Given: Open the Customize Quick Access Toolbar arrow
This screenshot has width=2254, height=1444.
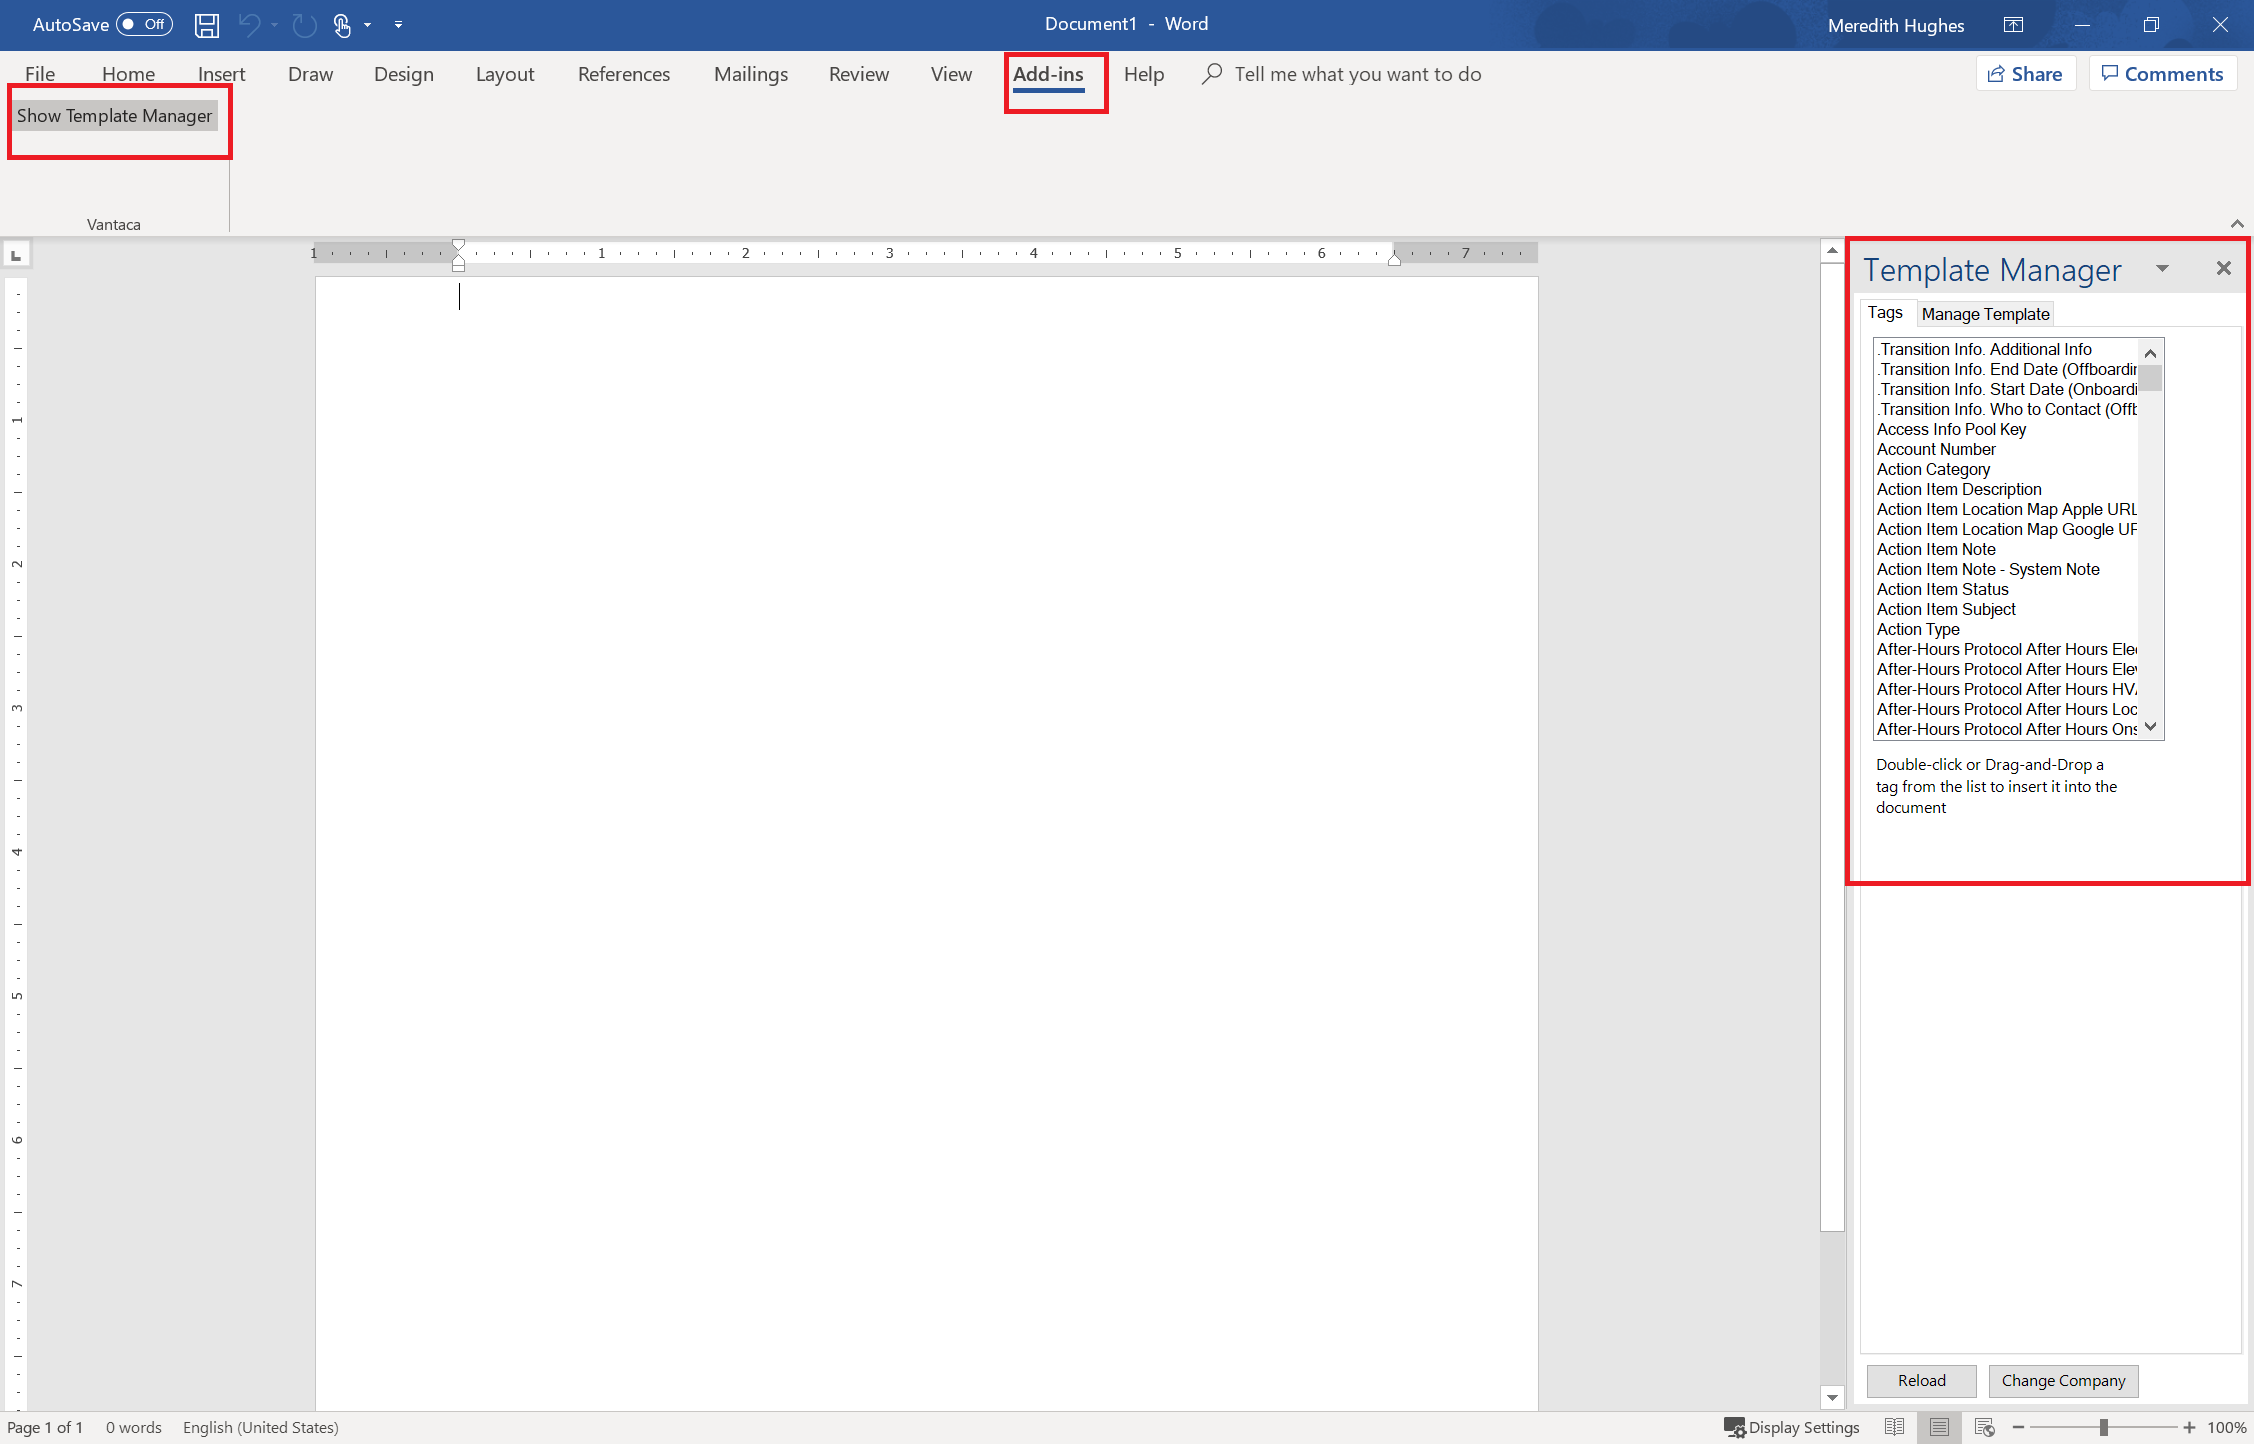Looking at the screenshot, I should tap(398, 25).
